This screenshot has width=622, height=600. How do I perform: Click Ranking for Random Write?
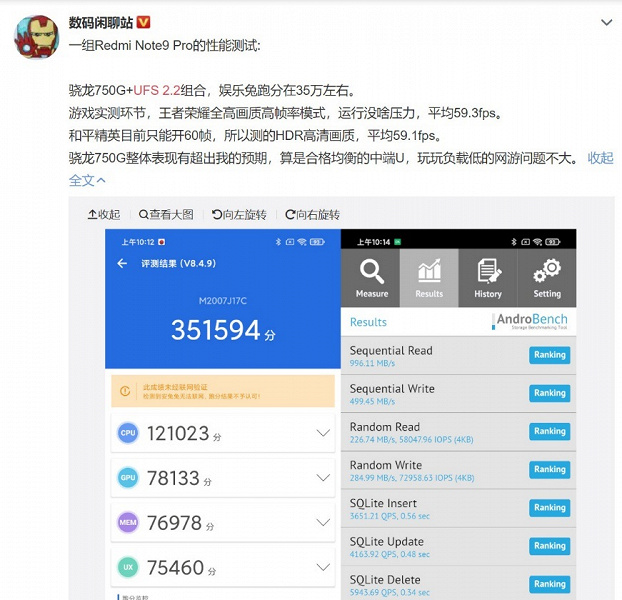click(549, 470)
